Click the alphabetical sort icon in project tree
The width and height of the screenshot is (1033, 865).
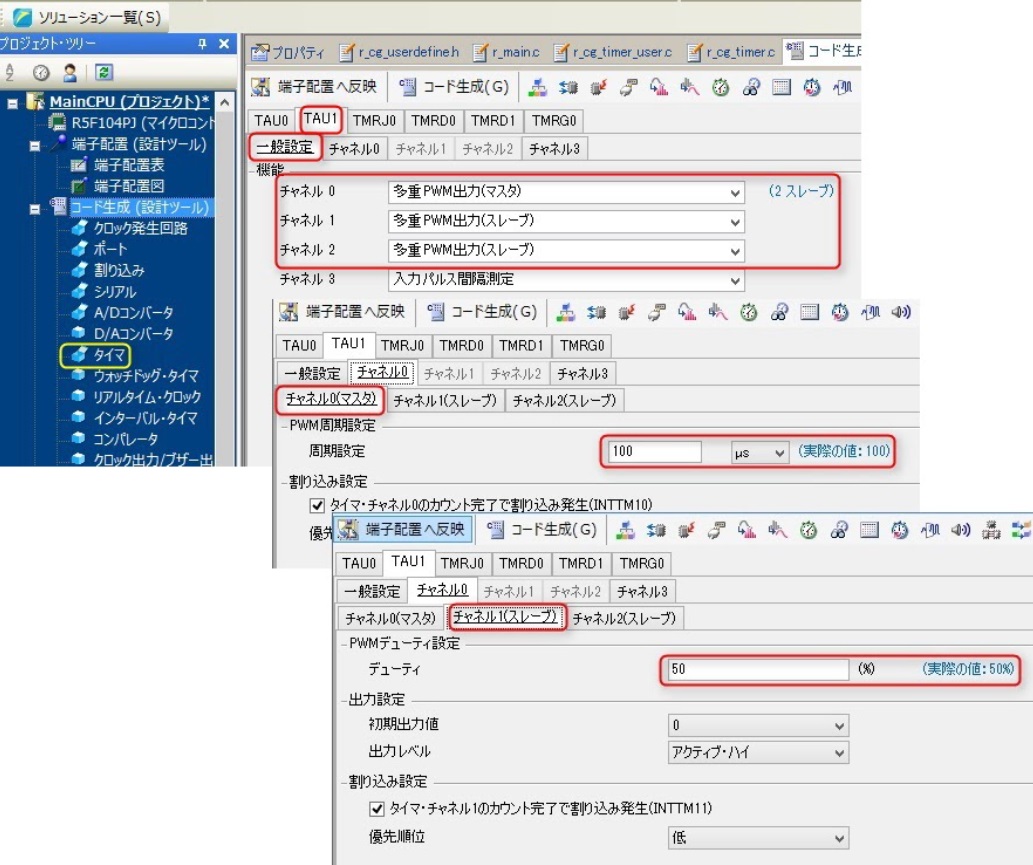point(10,72)
